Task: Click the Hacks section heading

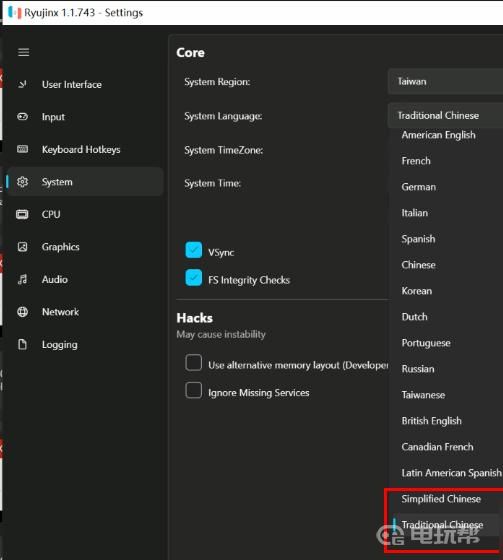Action: coord(195,318)
